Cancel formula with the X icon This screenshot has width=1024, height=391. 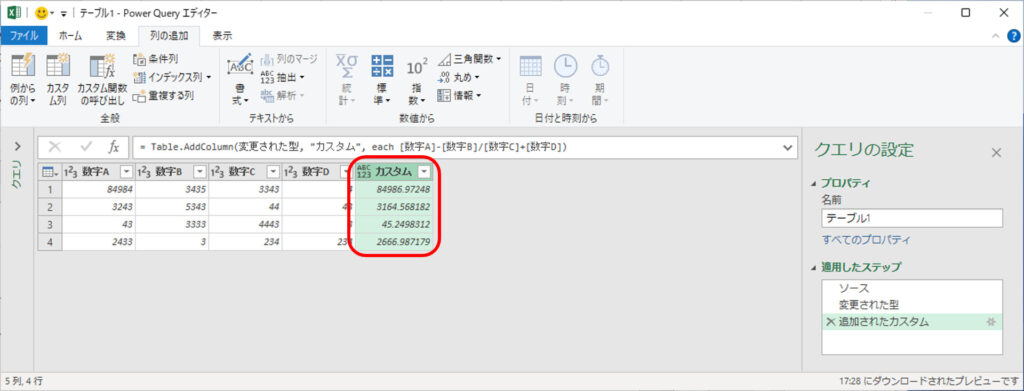click(x=55, y=147)
